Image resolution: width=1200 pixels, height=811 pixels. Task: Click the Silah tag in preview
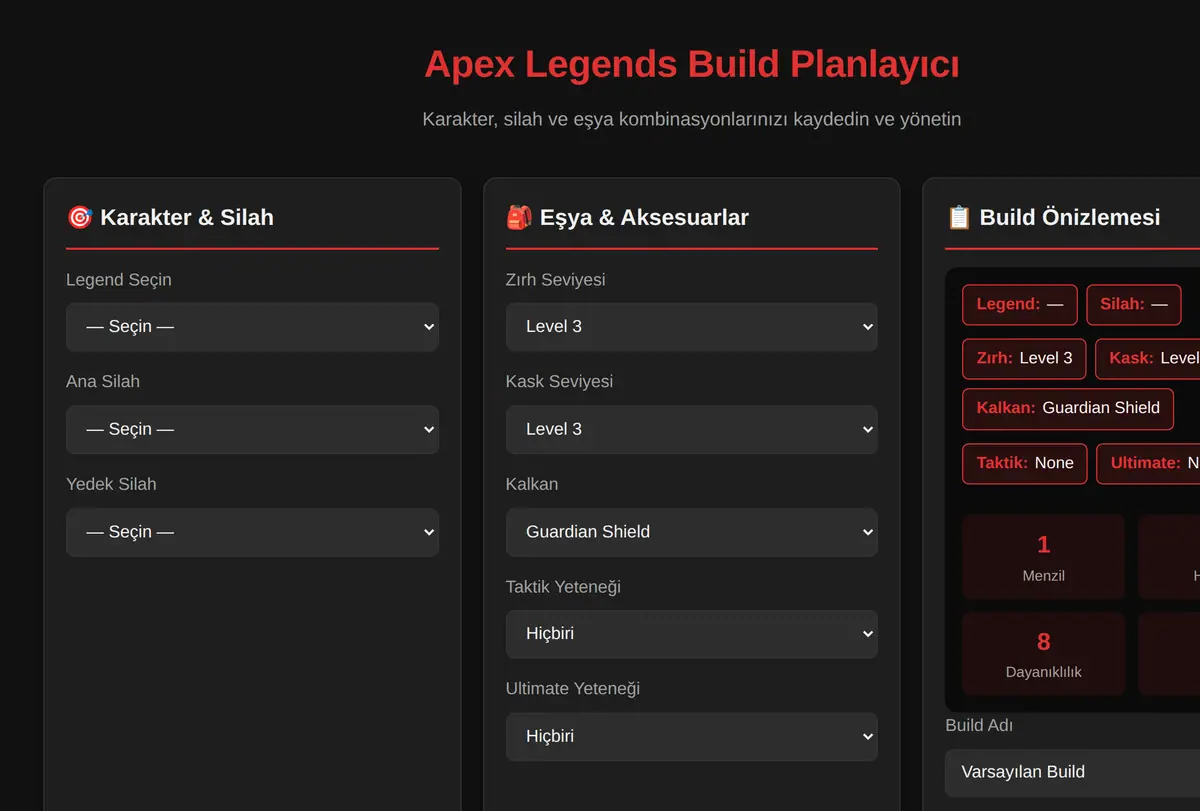tap(1134, 304)
